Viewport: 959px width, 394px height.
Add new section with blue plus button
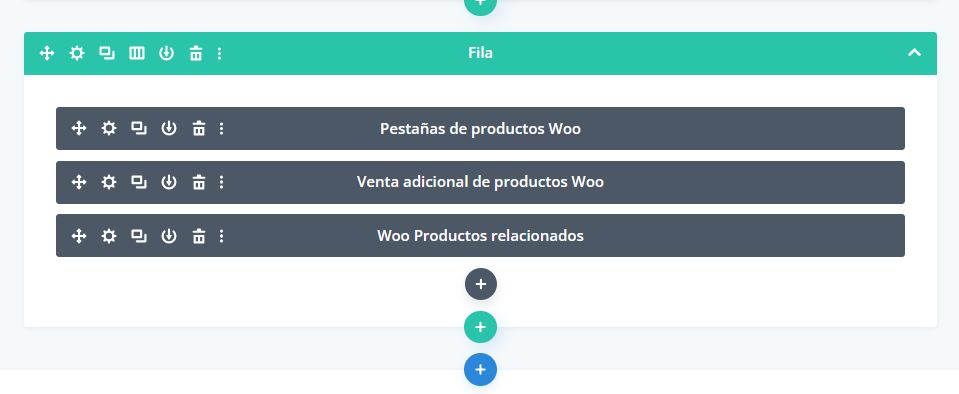coord(481,370)
